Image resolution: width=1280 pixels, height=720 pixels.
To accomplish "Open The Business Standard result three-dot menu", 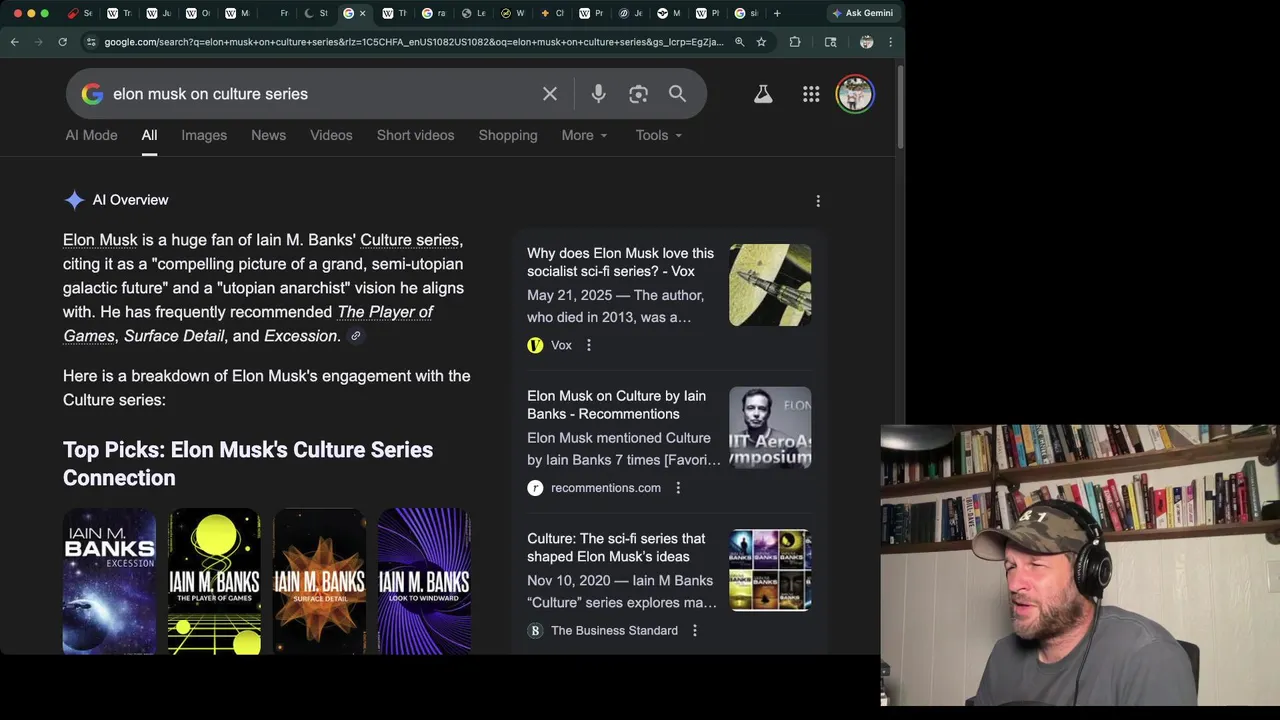I will coord(694,631).
